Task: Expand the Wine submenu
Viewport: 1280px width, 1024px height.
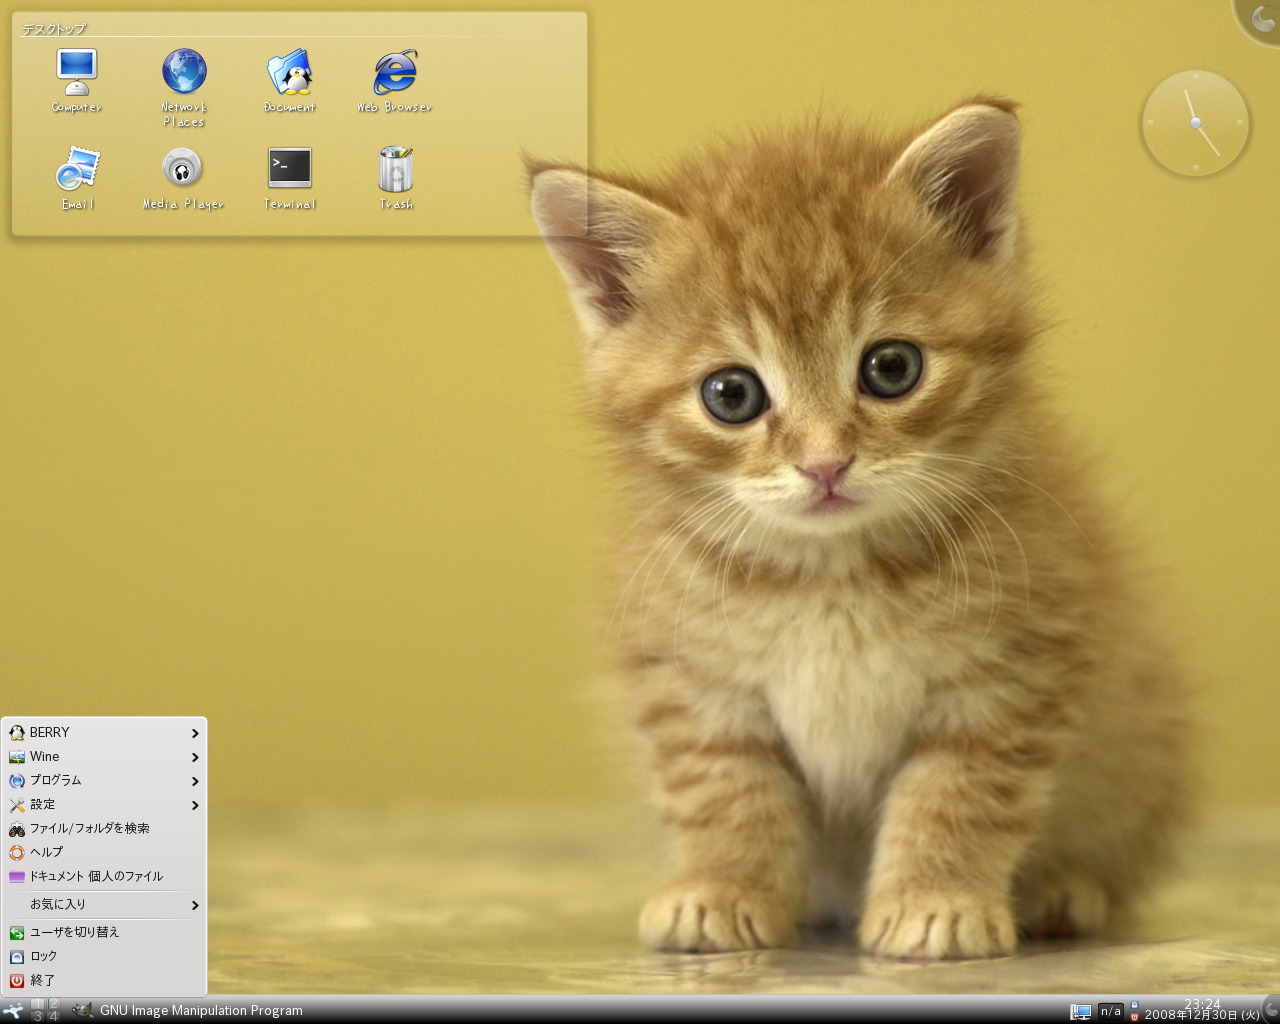Action: (104, 757)
